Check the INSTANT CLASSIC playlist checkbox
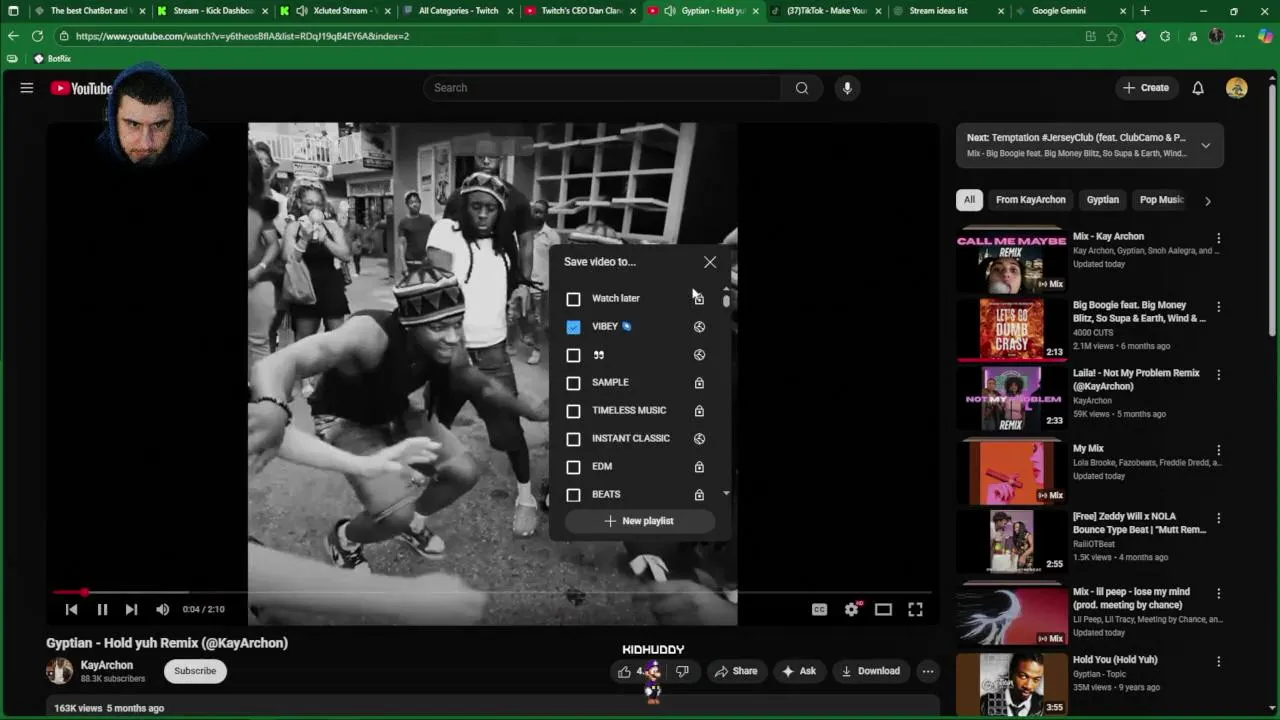The width and height of the screenshot is (1280, 720). pos(573,439)
